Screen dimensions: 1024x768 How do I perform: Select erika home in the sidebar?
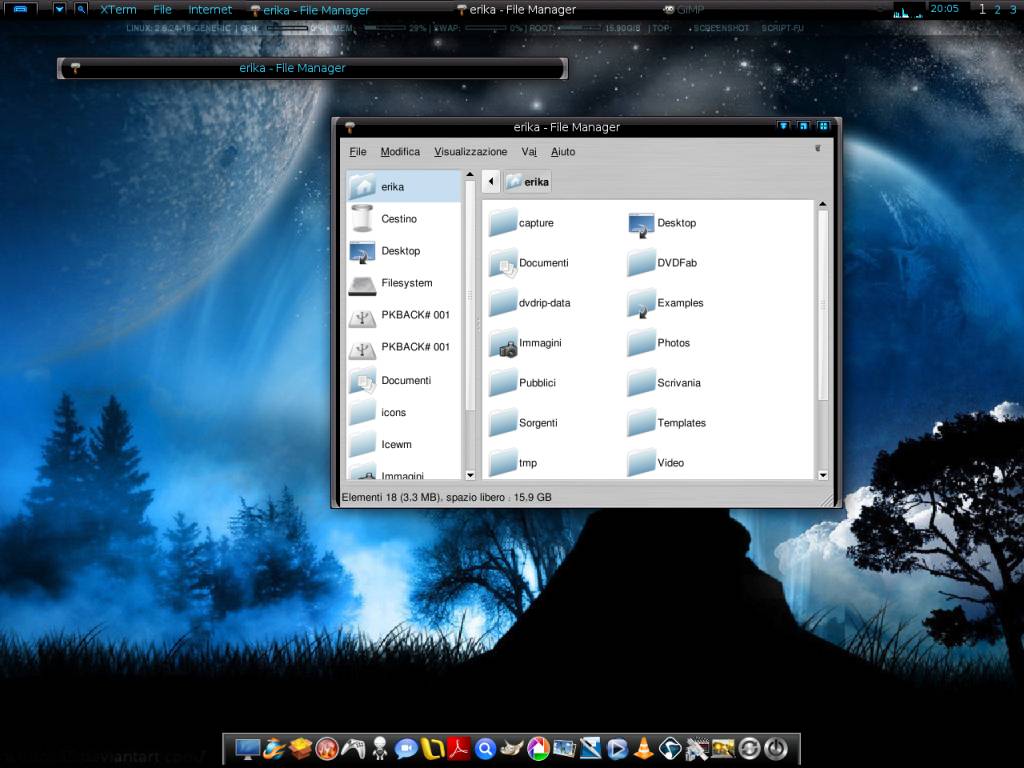[x=404, y=187]
